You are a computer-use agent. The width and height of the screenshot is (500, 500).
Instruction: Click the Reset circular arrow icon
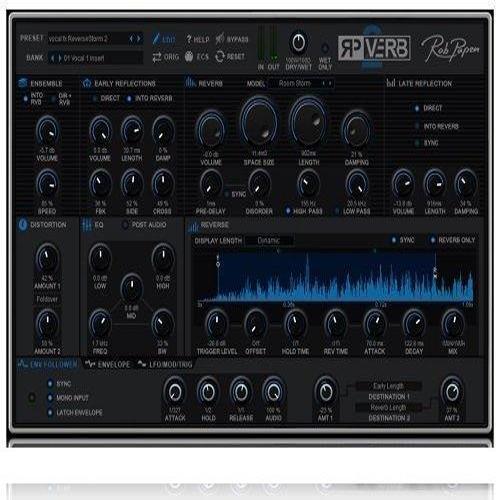[220, 57]
